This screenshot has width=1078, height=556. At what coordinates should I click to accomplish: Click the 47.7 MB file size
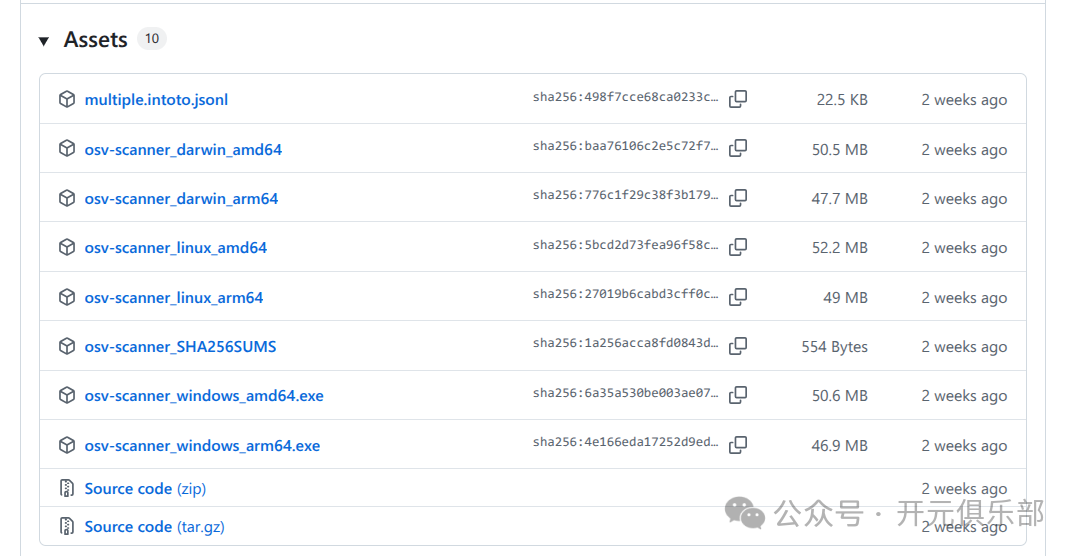point(839,199)
